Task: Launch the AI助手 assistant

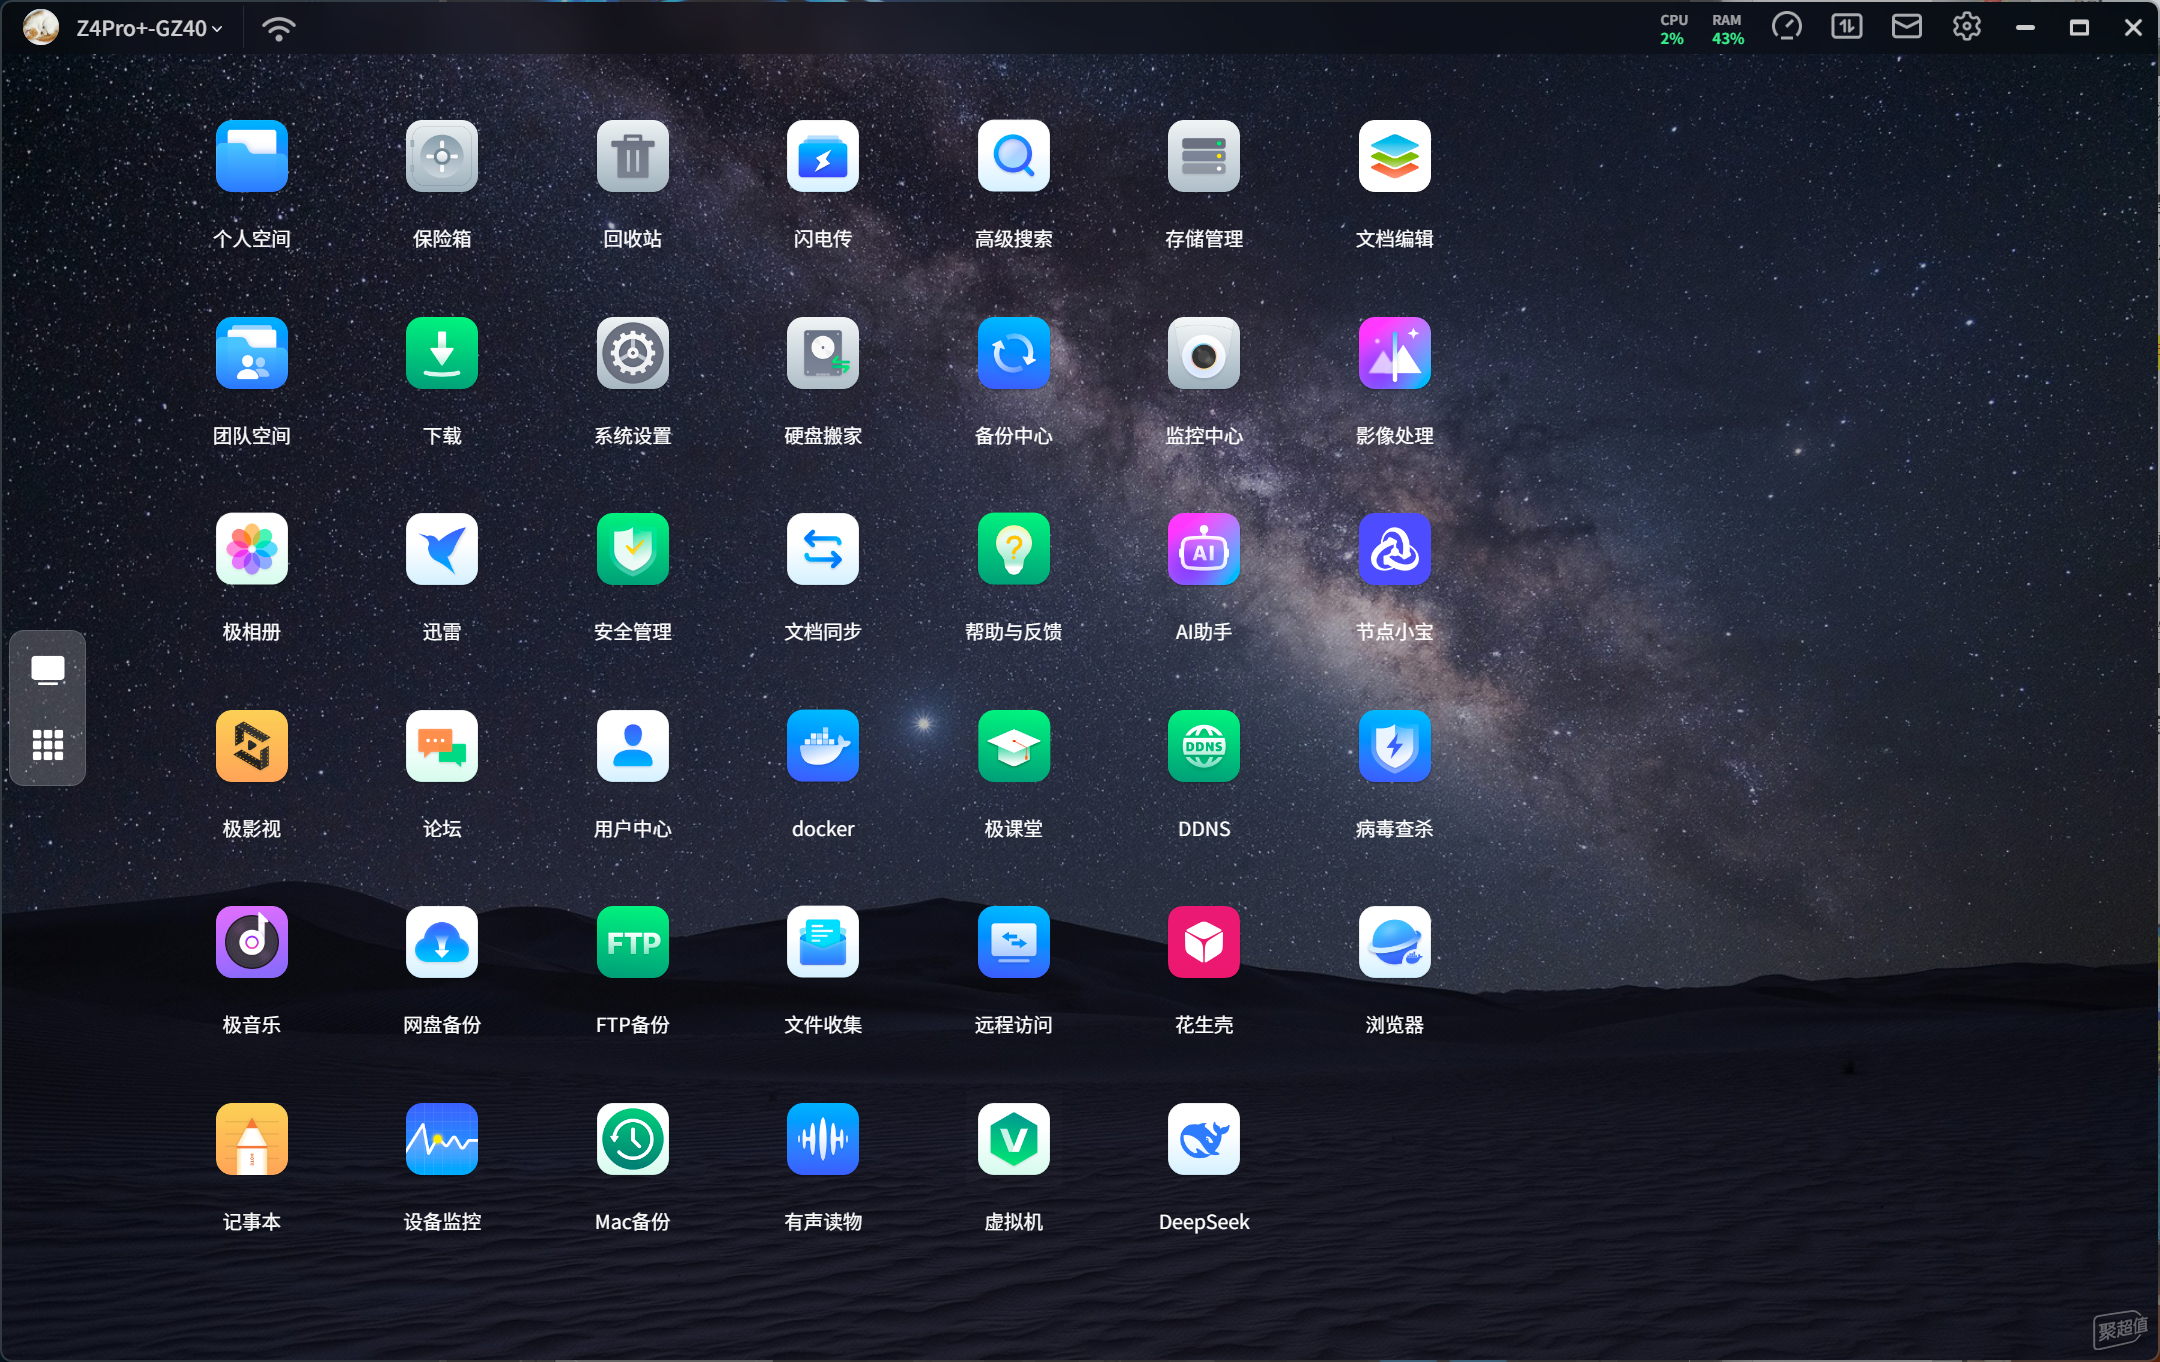Action: point(1204,550)
